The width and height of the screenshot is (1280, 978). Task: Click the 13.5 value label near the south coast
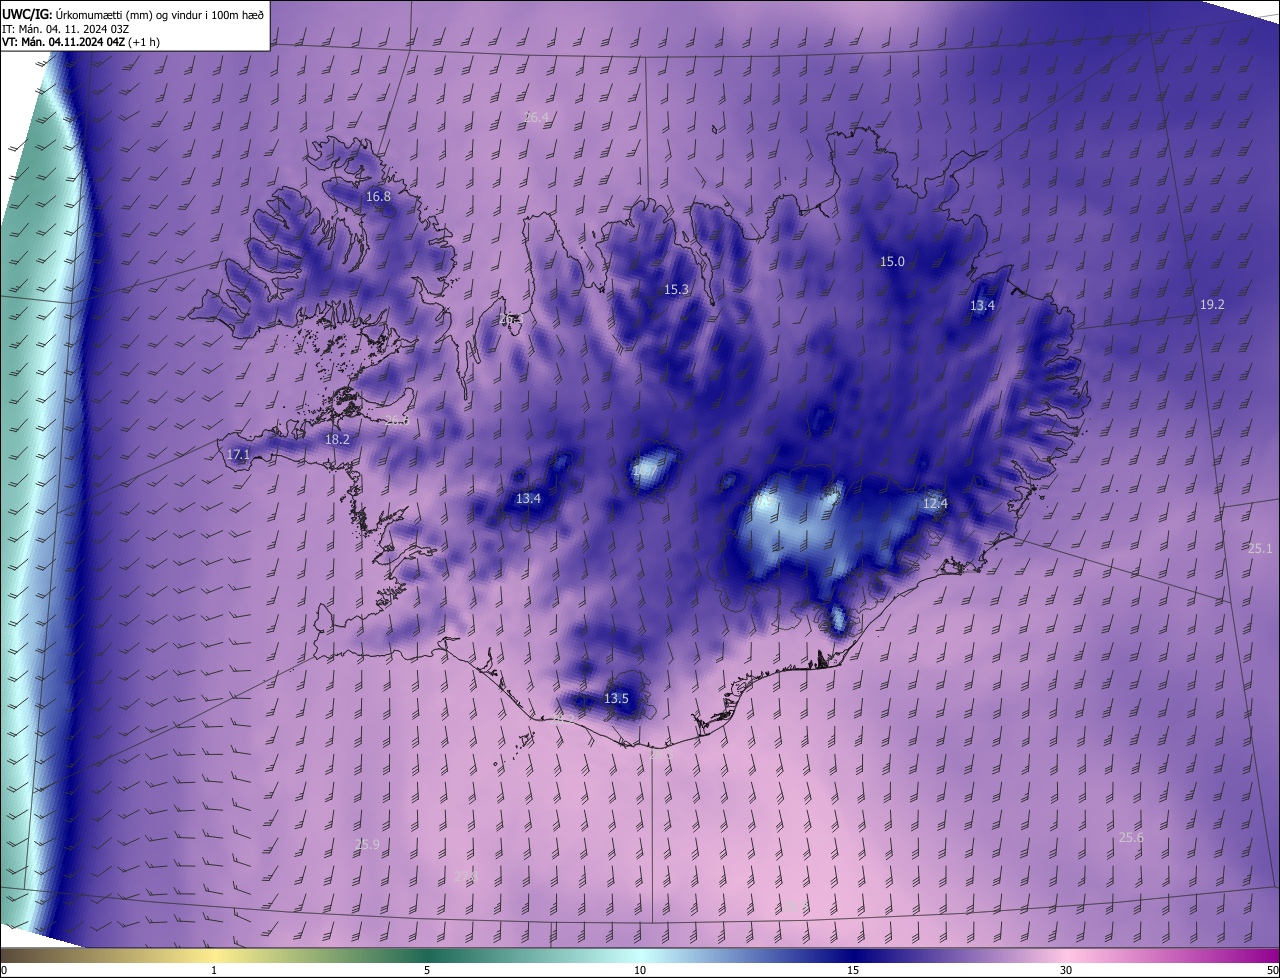616,699
